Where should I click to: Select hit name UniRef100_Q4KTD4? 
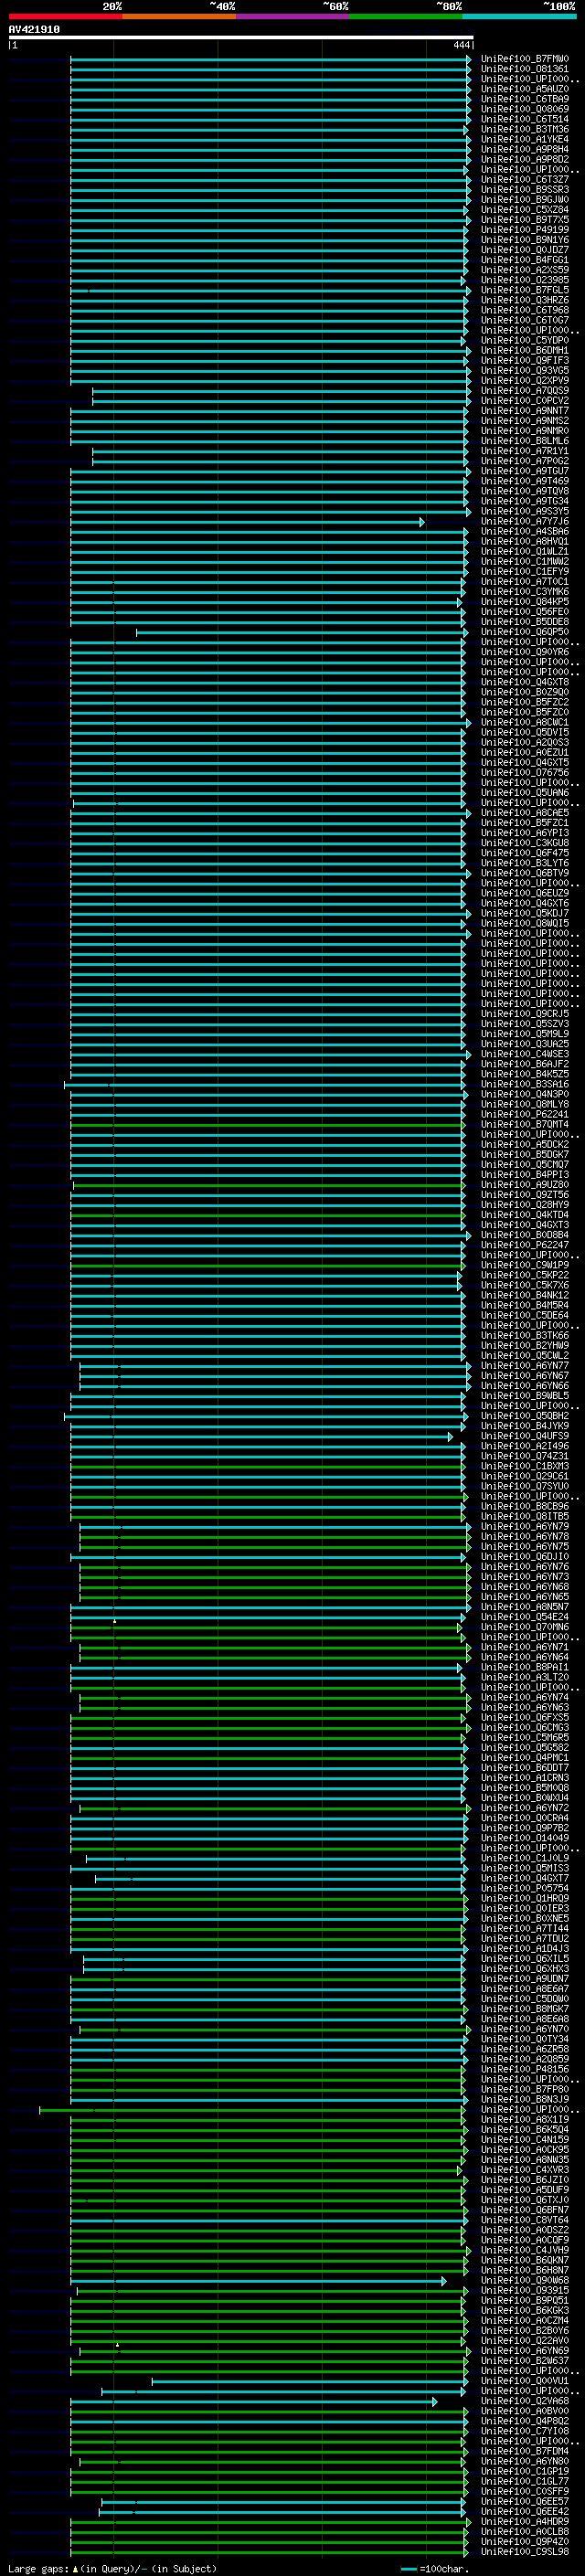(525, 1215)
